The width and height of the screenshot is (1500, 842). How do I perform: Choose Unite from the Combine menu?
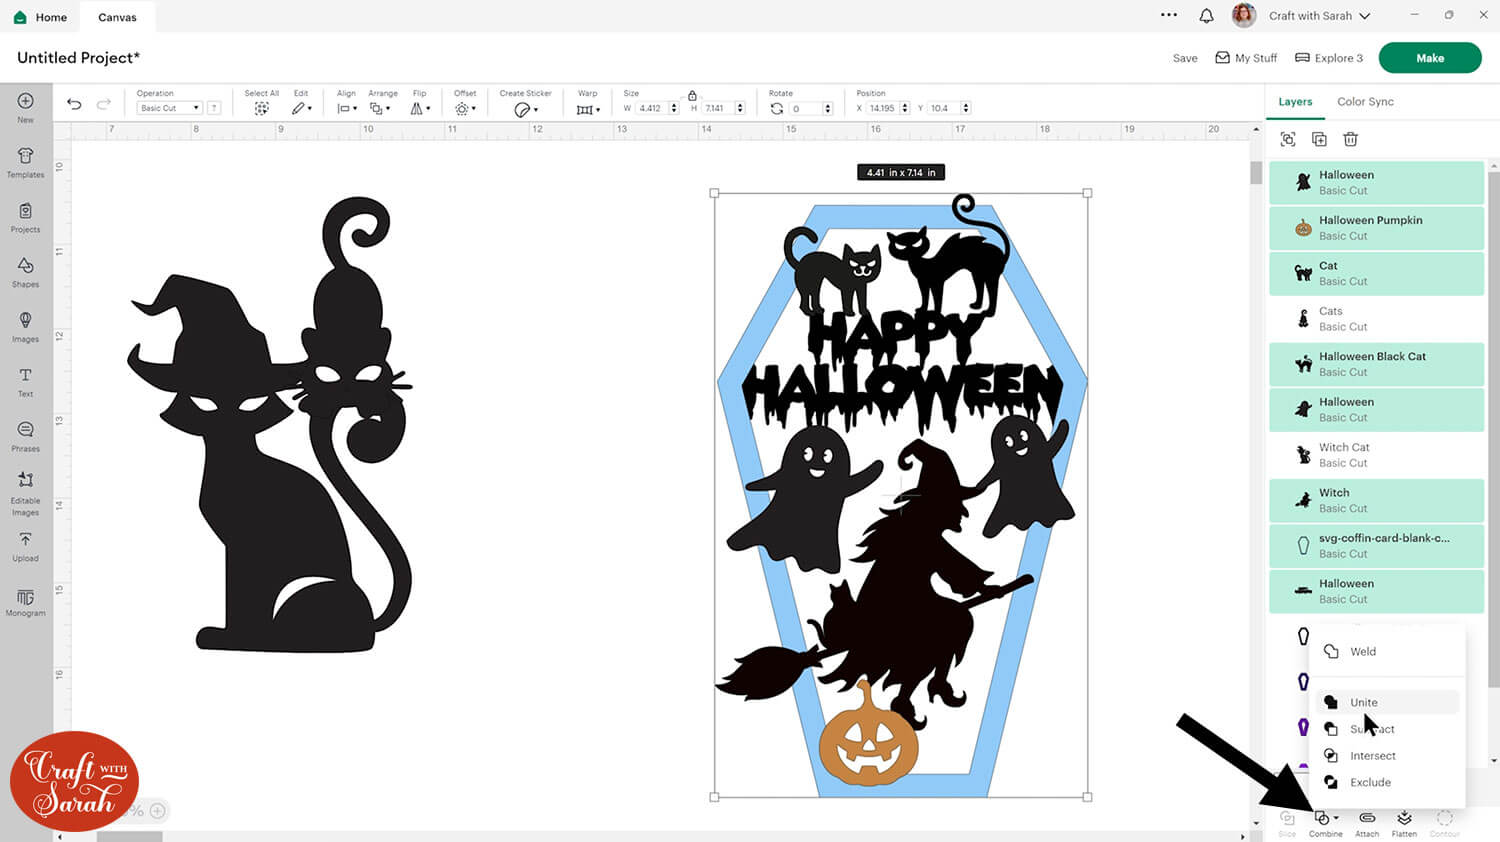coord(1363,702)
